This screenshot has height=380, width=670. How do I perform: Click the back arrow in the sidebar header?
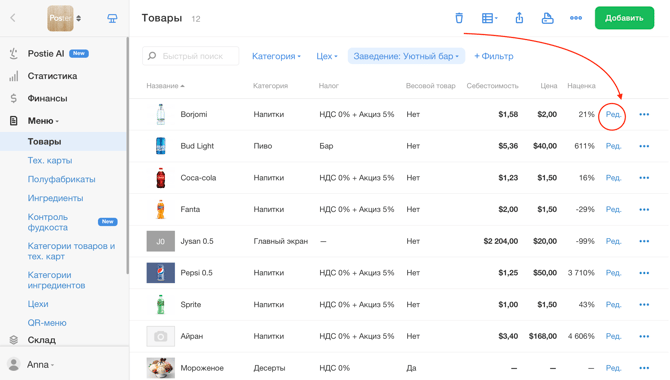(x=13, y=18)
